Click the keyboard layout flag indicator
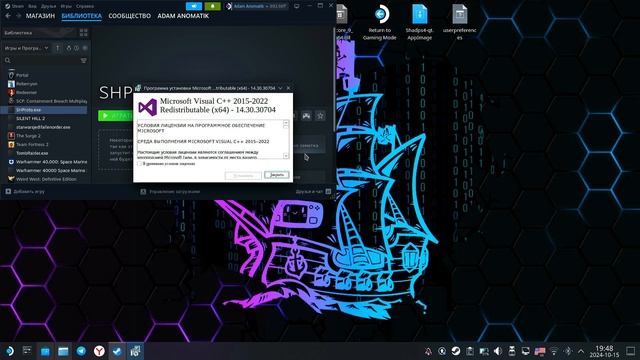This screenshot has width=640, height=360. coord(540,351)
